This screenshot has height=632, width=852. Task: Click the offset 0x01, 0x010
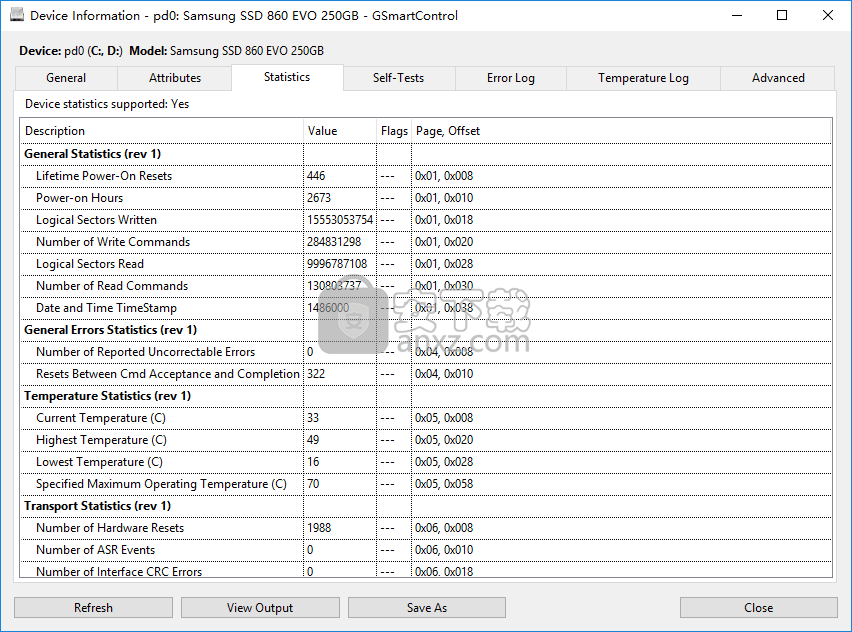444,198
